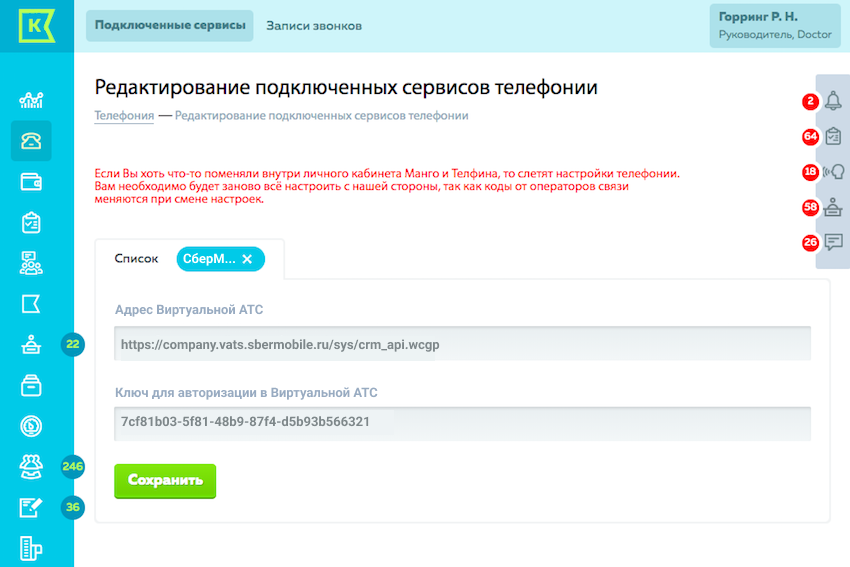Open the archive box sidebar icon
Viewport: 850px width, 567px height.
click(x=31, y=385)
